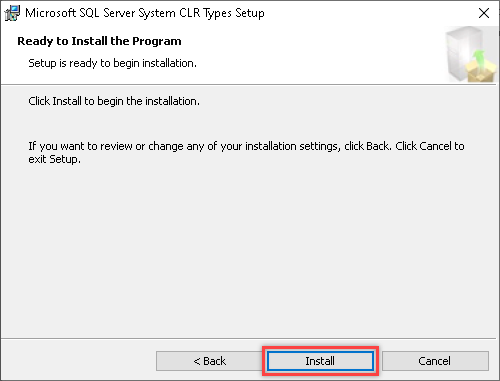Click the green arrow in the header graphic

(x=479, y=58)
